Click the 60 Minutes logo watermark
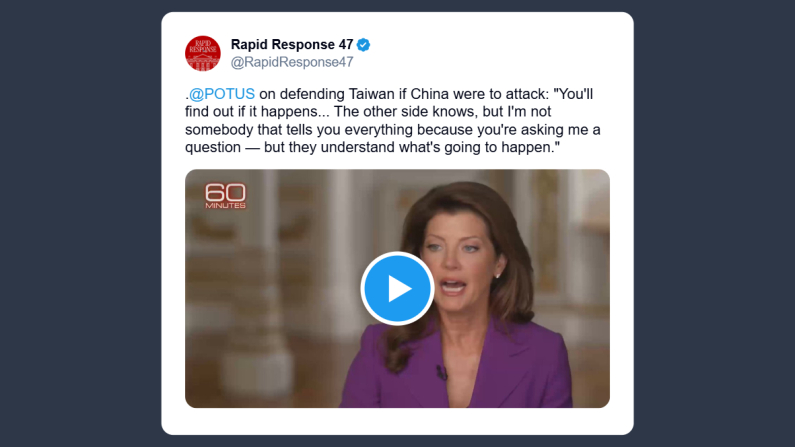The width and height of the screenshot is (795, 447). click(225, 196)
